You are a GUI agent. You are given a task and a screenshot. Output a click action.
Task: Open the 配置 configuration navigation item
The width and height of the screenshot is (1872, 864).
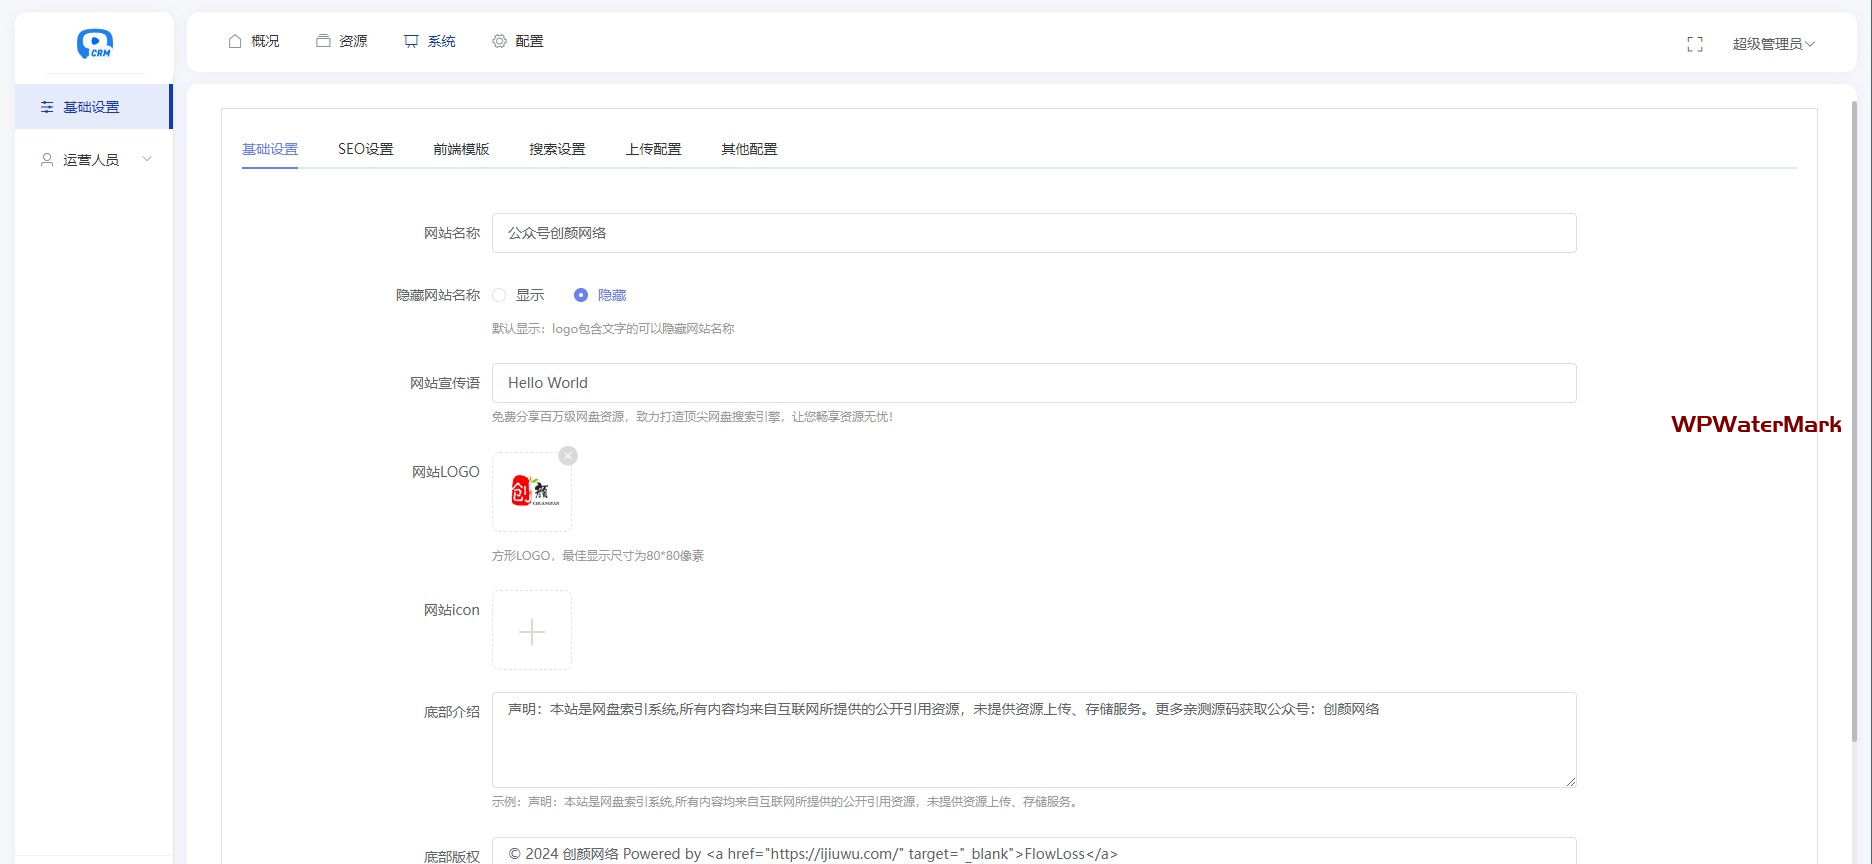tap(518, 41)
